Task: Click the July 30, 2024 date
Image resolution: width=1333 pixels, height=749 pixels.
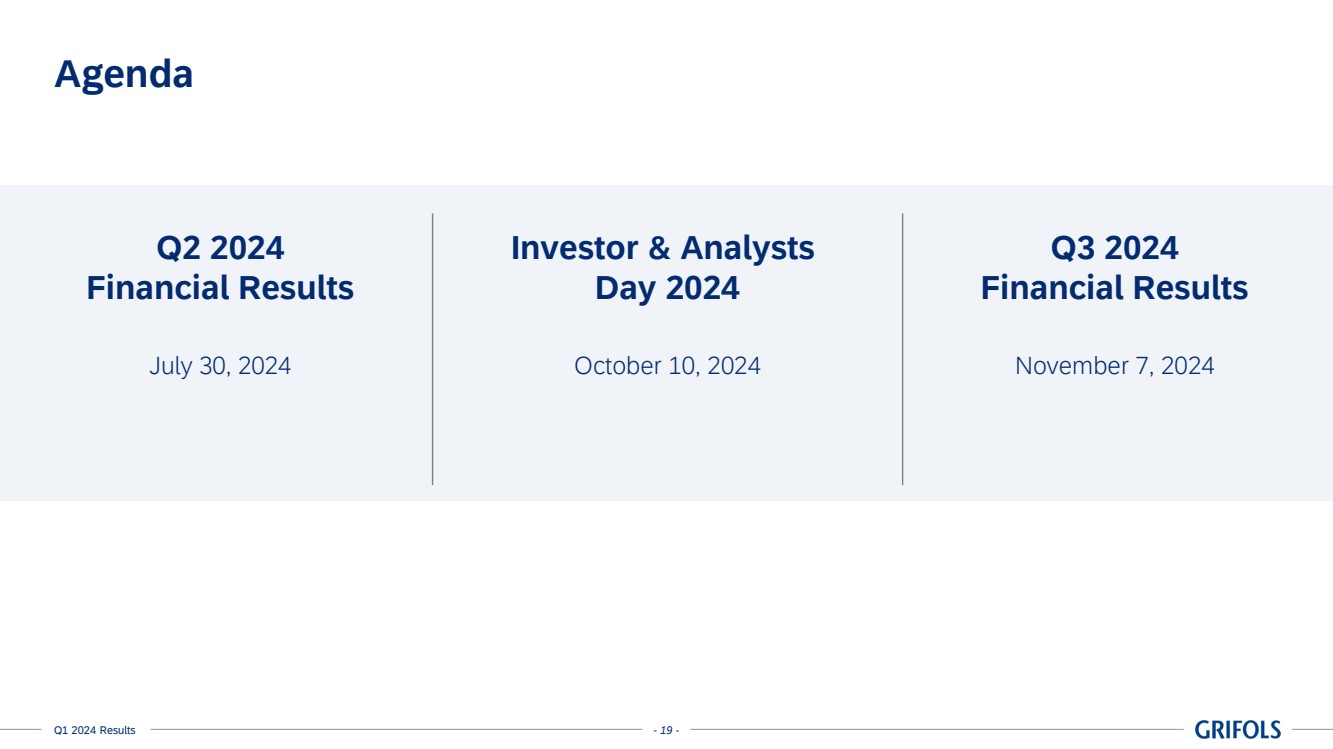Action: [220, 366]
